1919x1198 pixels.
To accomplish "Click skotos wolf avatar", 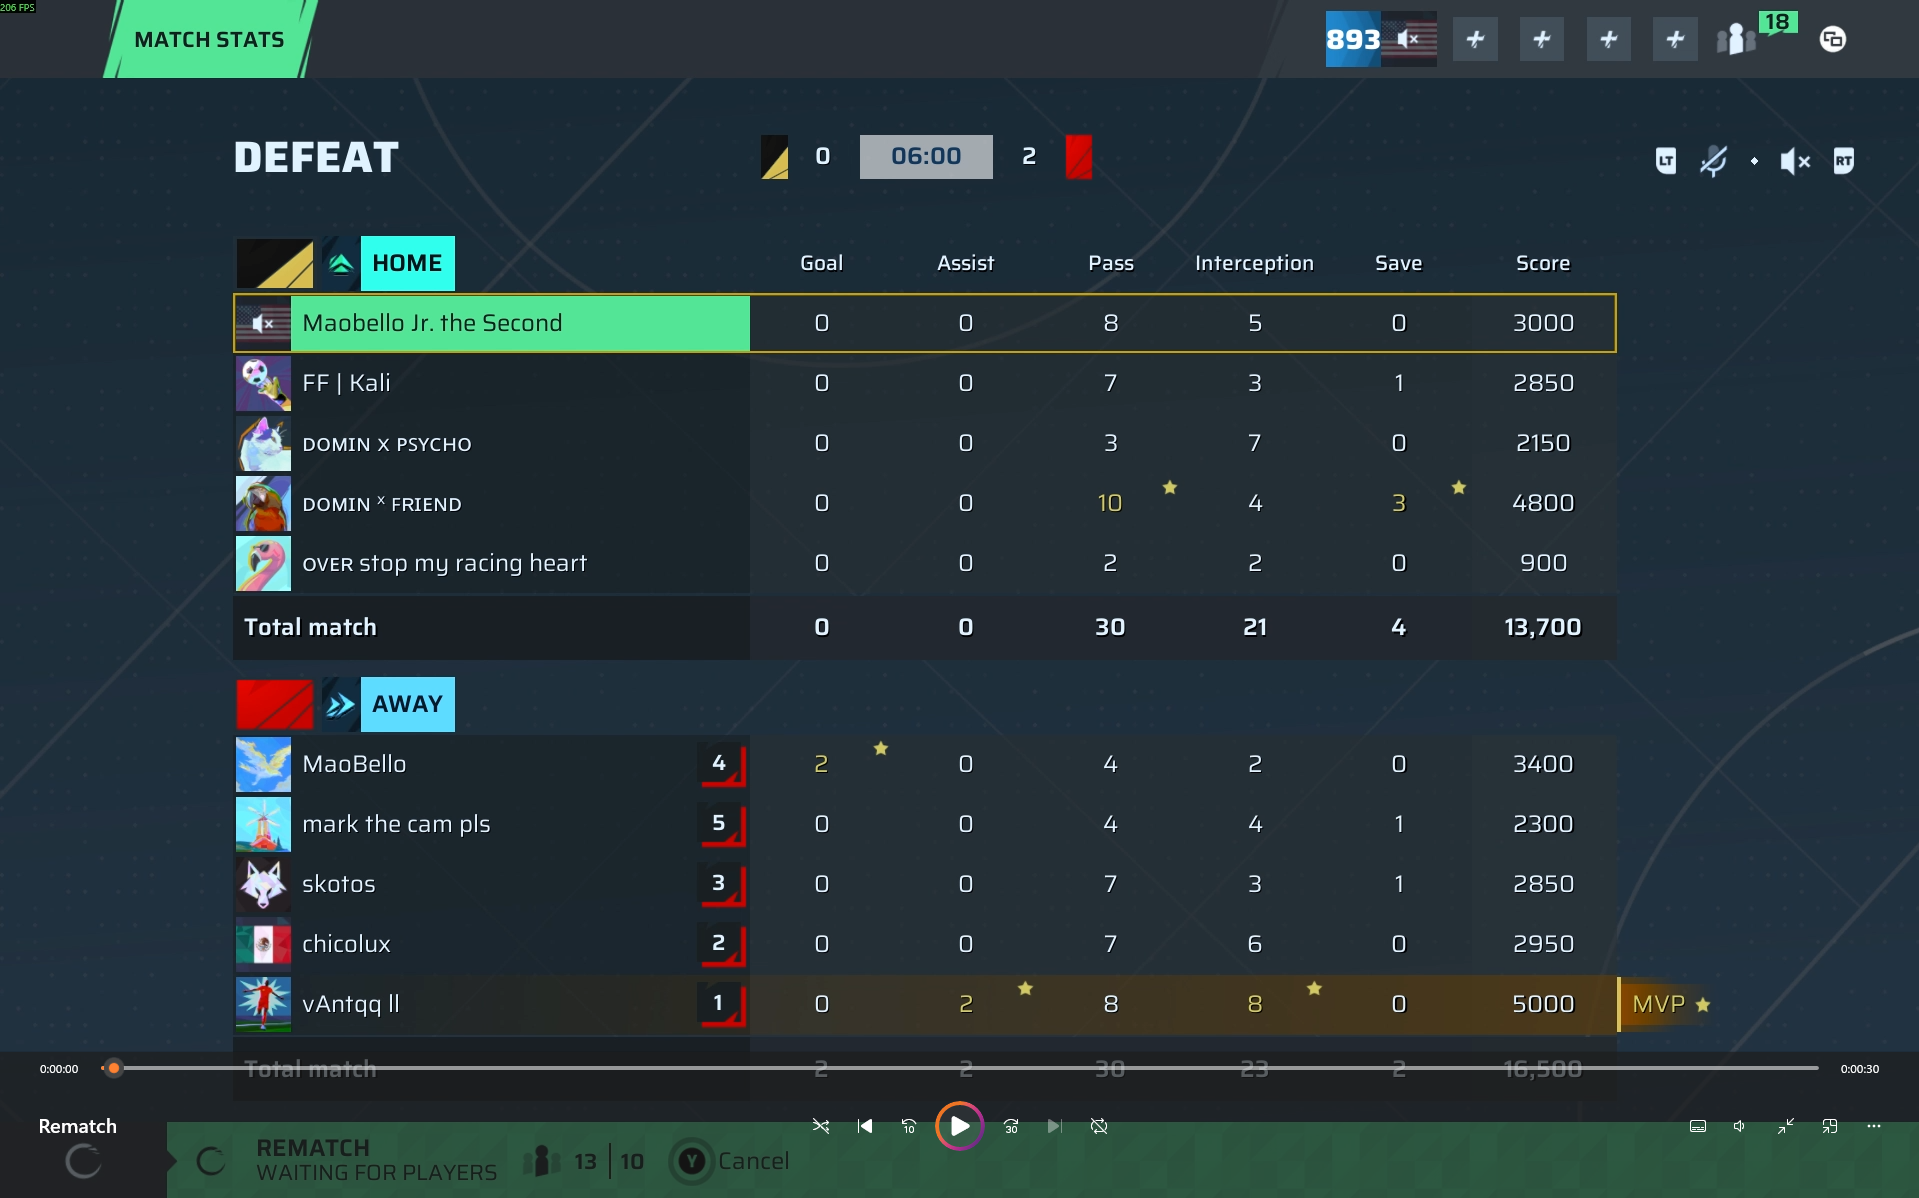I will coord(263,884).
